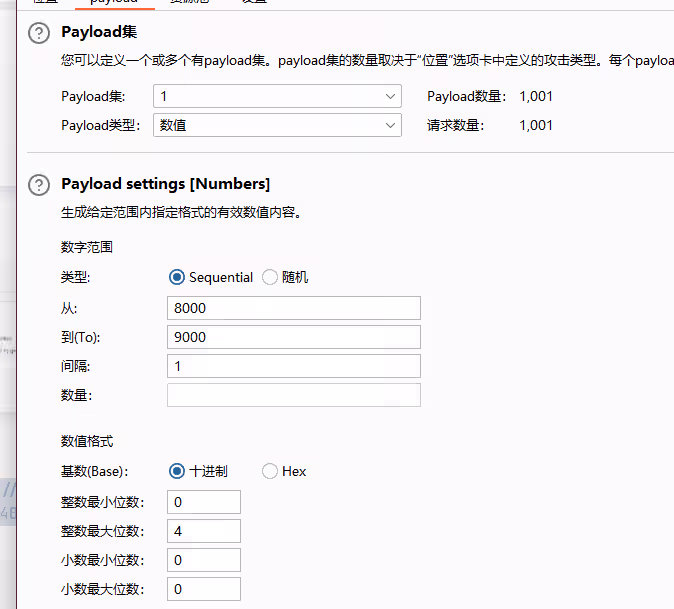Open the 设置 tab
Viewport: 674px width, 609px height.
pos(254,3)
